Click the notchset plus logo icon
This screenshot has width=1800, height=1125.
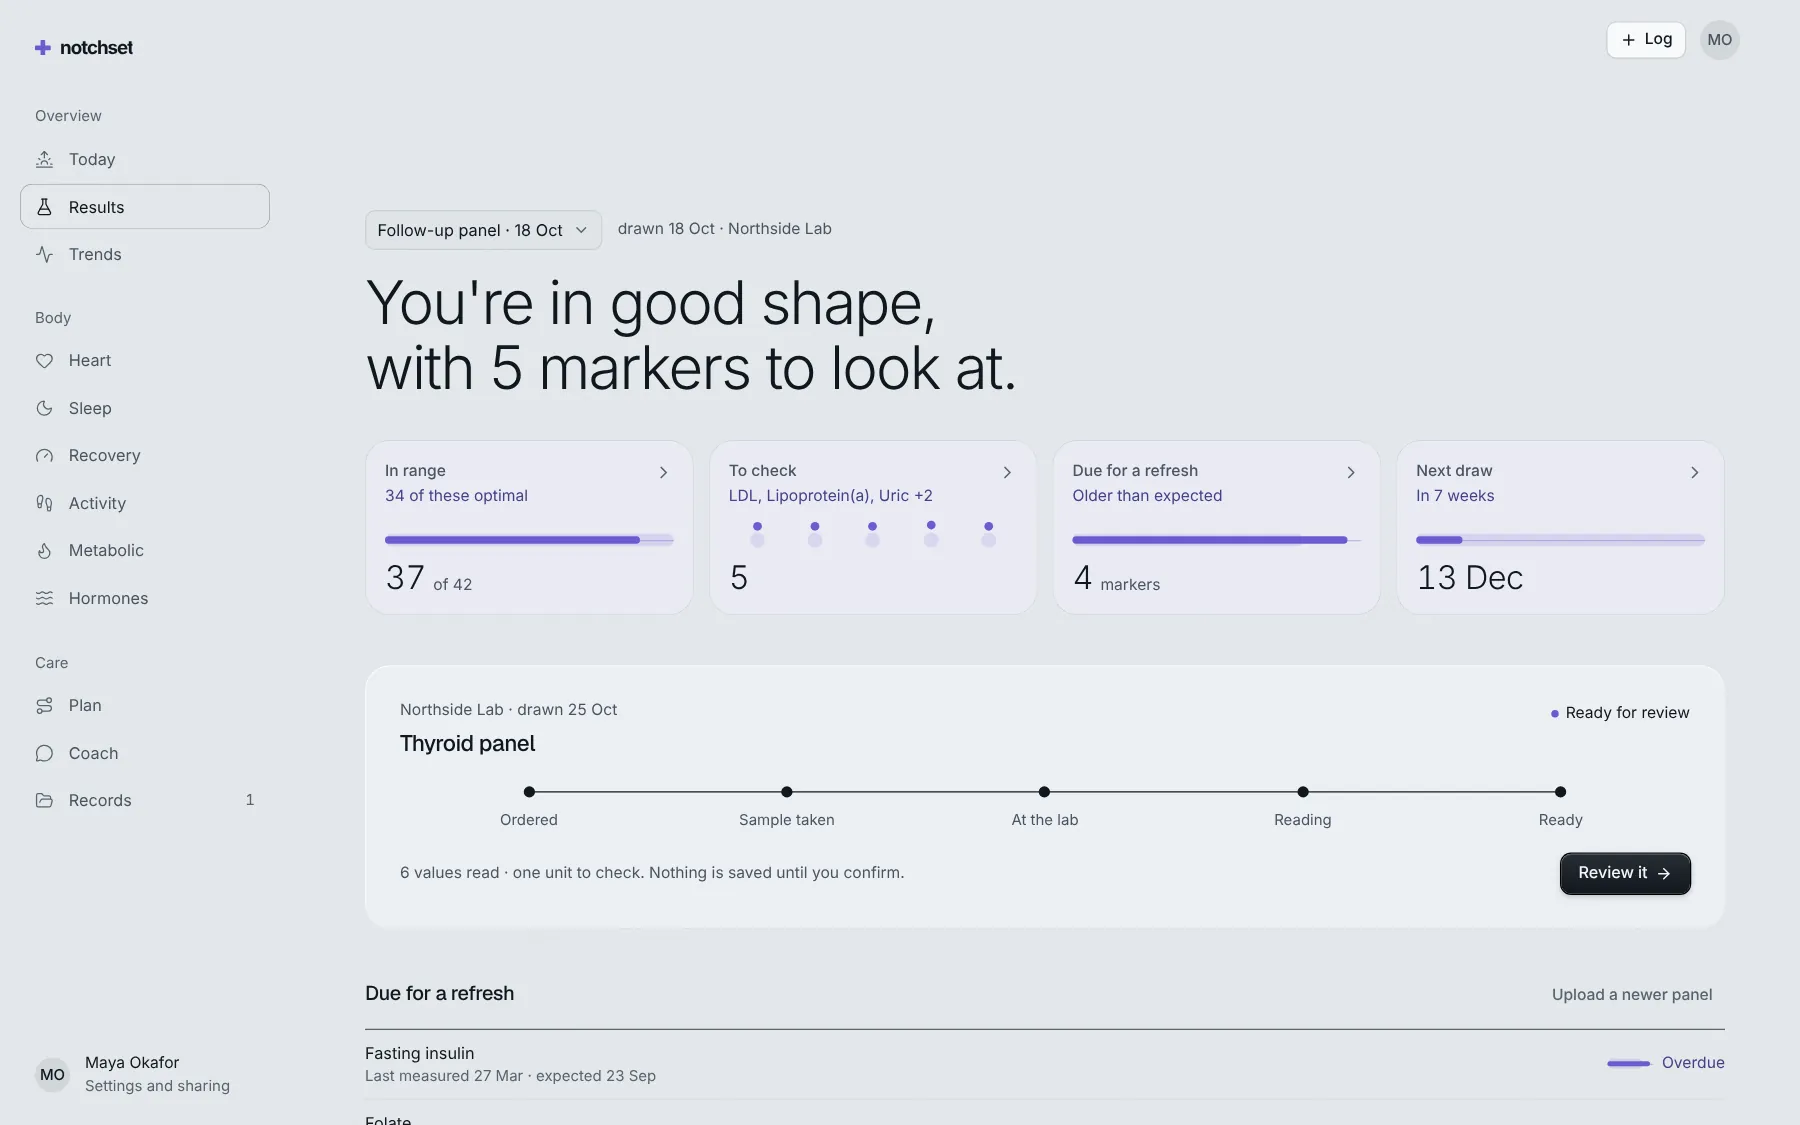(x=42, y=47)
